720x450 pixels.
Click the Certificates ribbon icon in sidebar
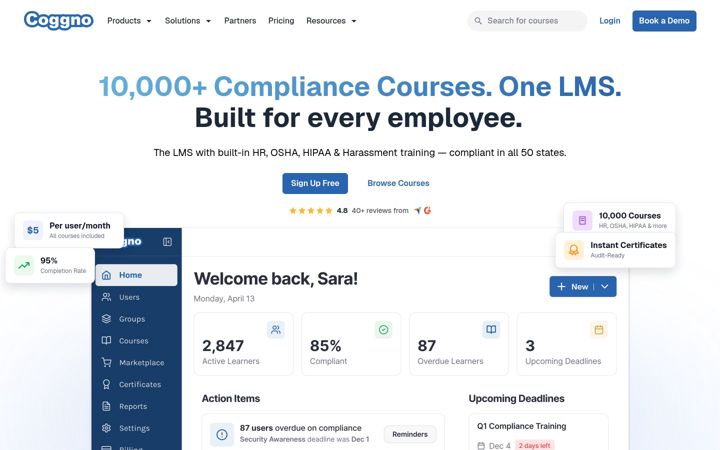coord(106,384)
